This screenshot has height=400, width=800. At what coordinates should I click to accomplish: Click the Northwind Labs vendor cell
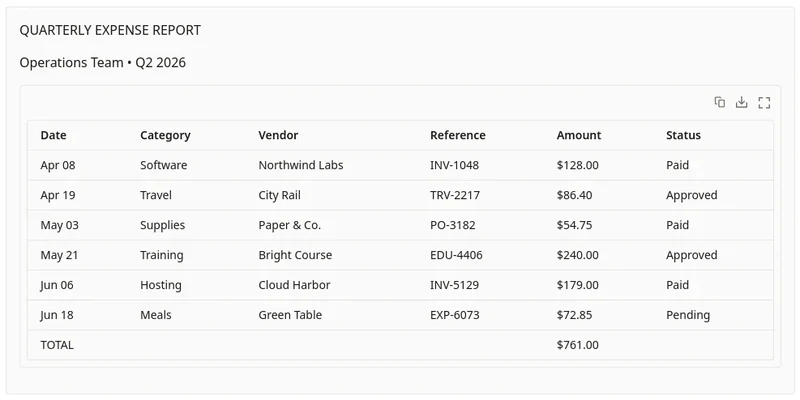[x=301, y=165]
